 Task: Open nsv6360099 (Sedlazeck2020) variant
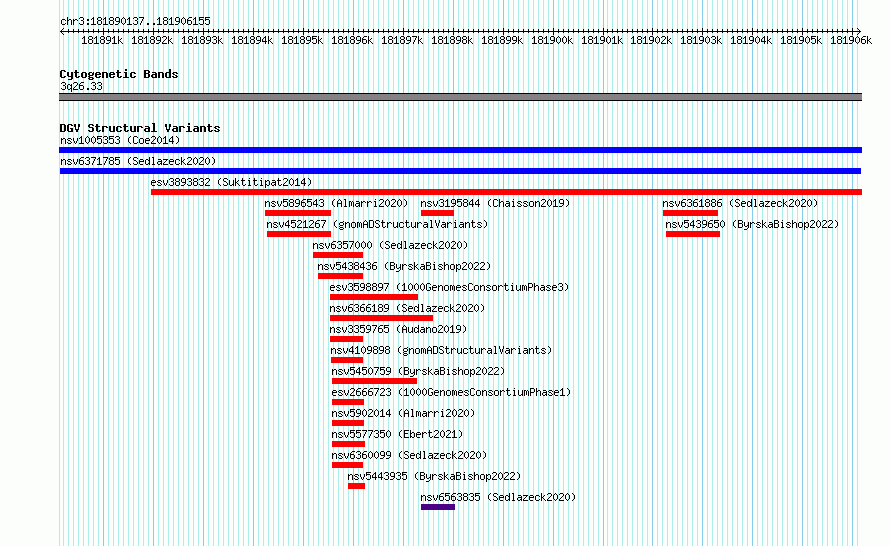click(x=409, y=455)
